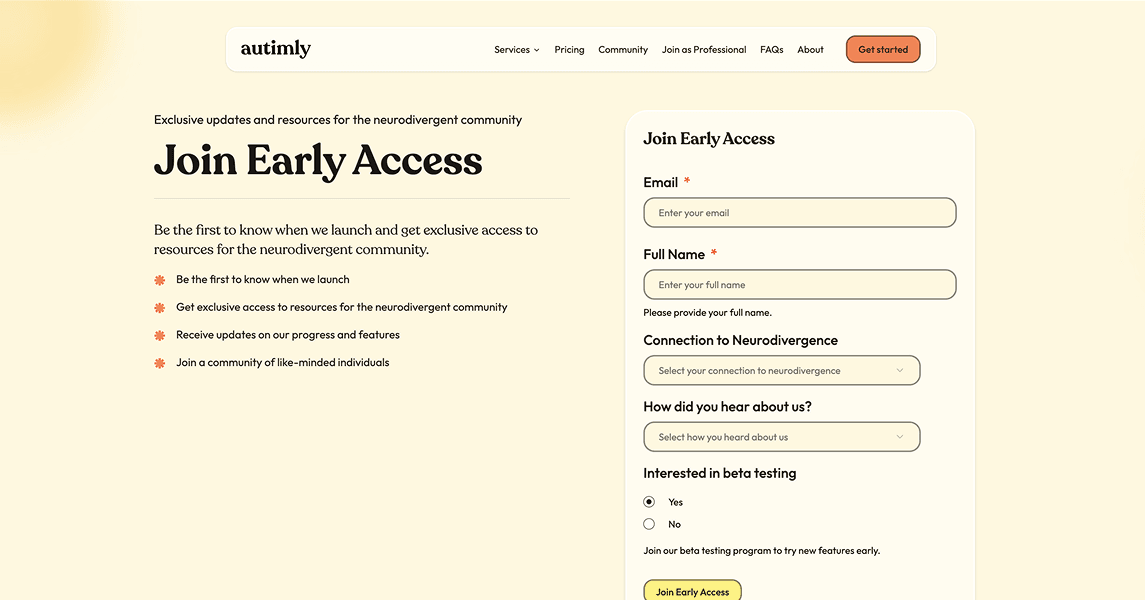Click the chevron in the neurodivergence connection dropdown
1145x600 pixels.
tap(900, 371)
